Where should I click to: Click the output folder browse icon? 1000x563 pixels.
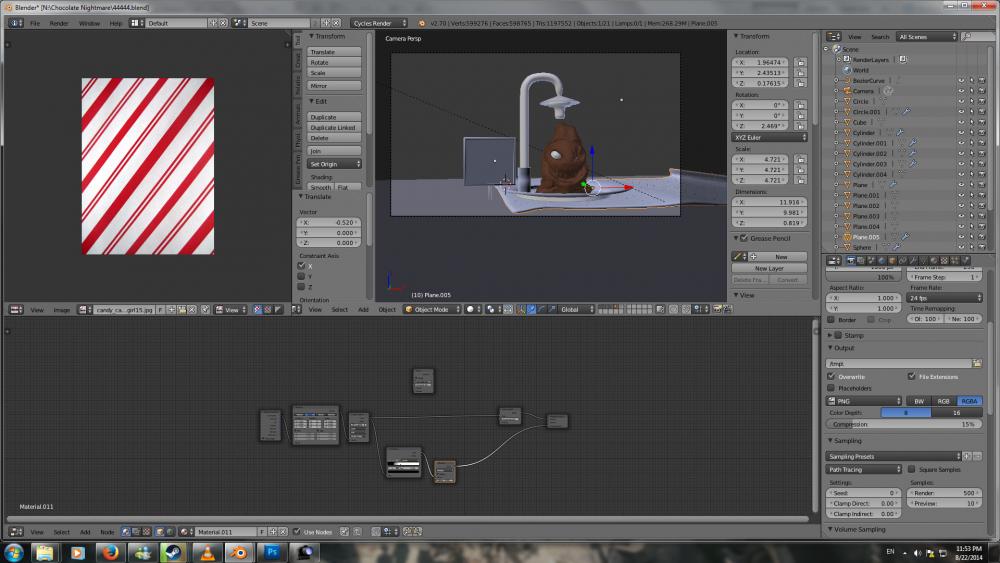click(977, 364)
